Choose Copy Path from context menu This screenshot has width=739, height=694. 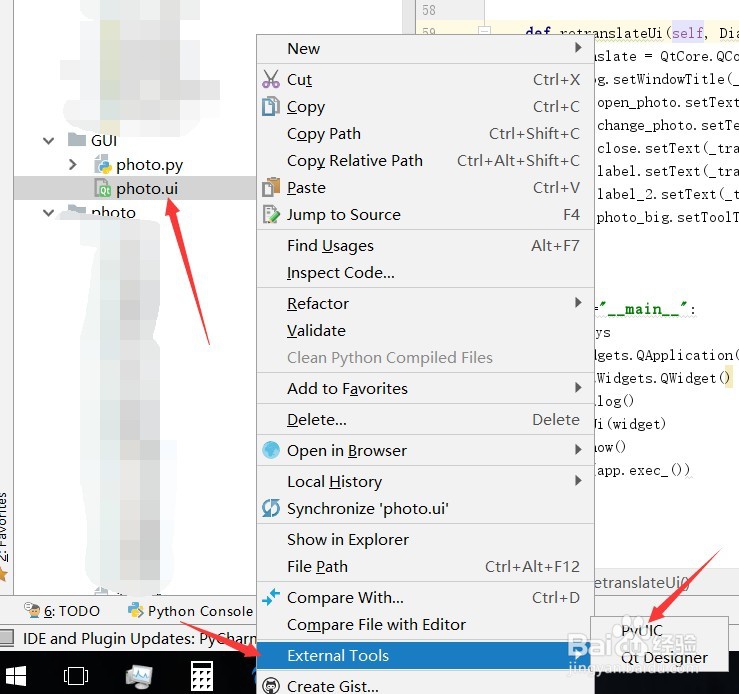[x=425, y=134]
